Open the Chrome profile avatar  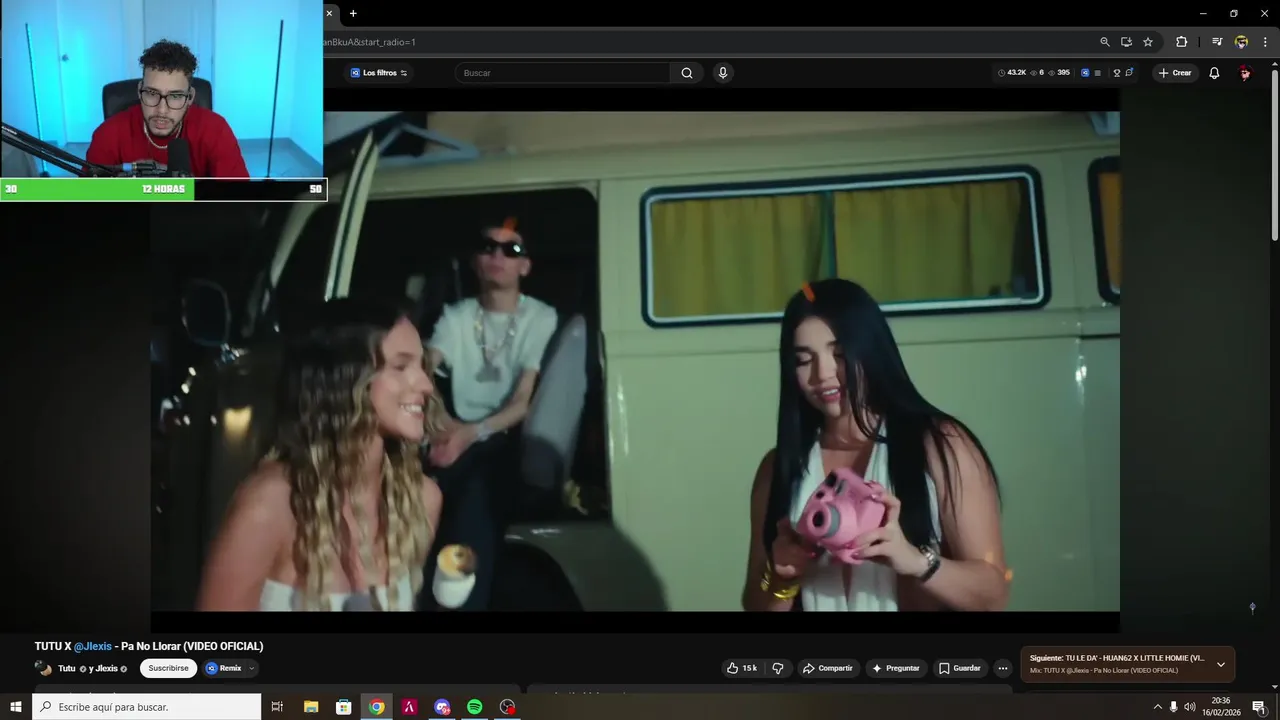1241,42
